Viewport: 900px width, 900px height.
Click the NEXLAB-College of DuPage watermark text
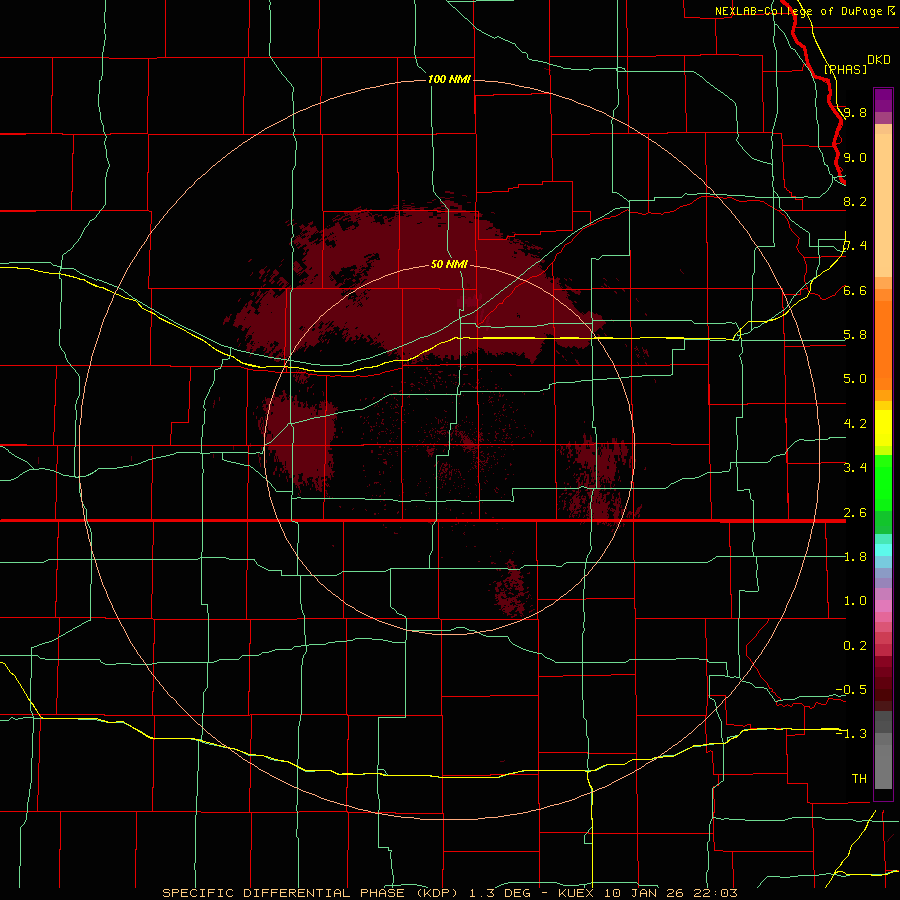801,11
